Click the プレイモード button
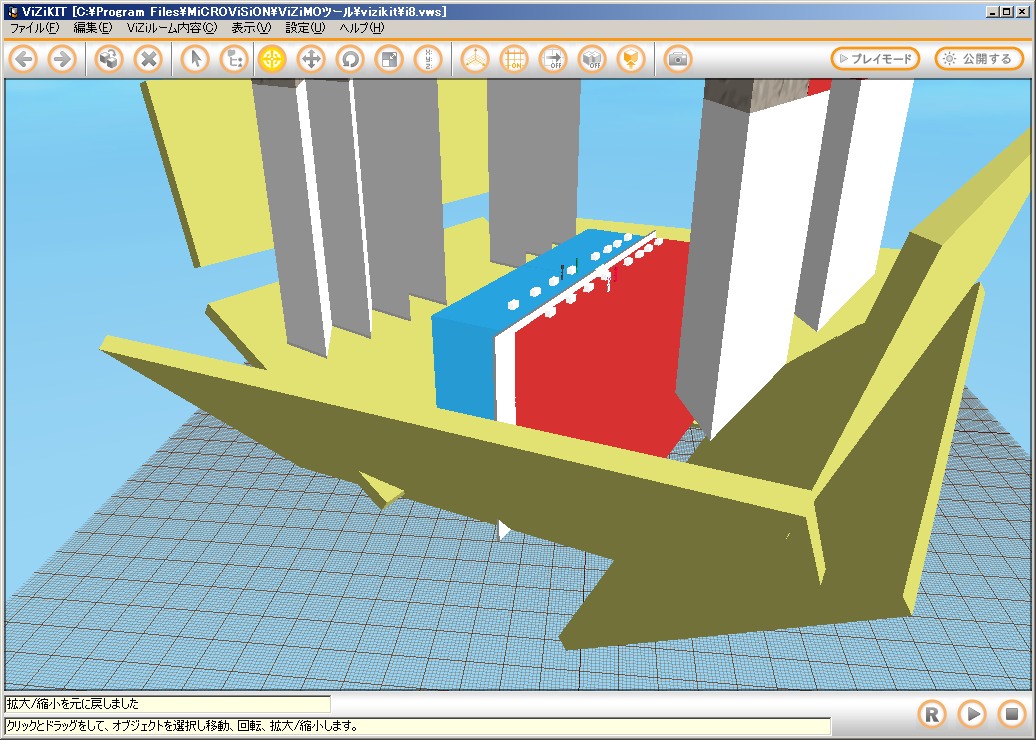 point(875,59)
